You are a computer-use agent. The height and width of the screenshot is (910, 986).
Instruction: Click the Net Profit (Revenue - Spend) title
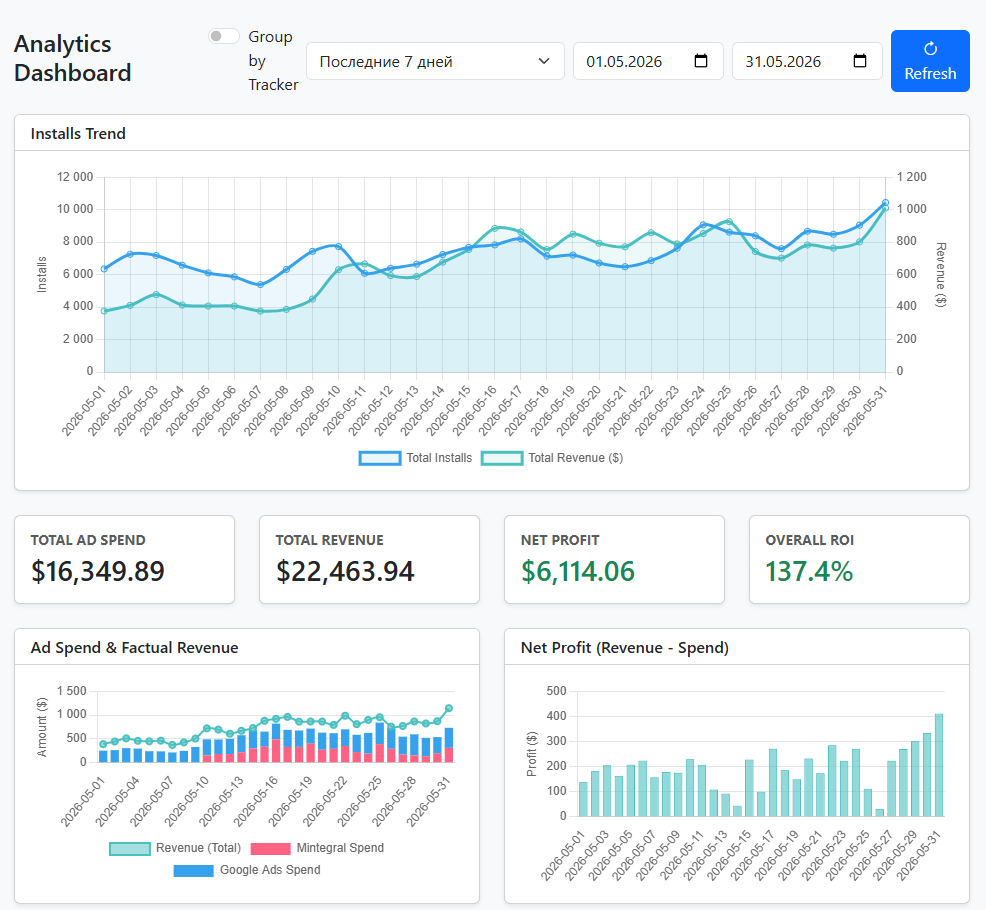pos(624,648)
